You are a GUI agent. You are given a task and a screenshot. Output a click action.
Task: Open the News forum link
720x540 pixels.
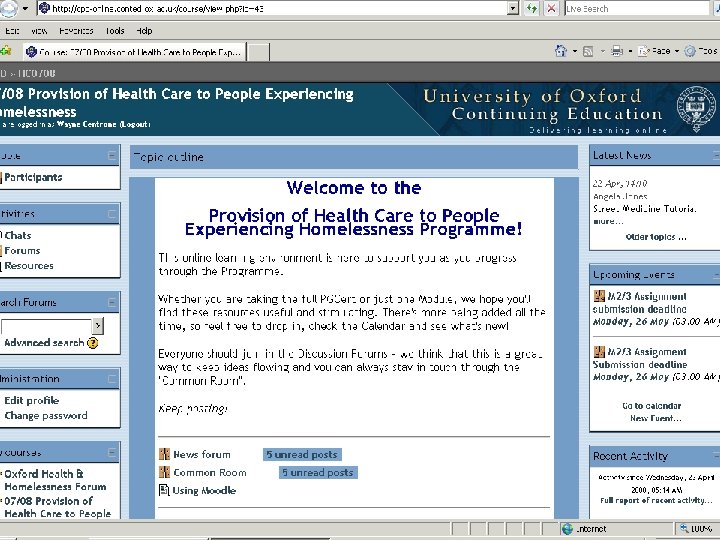pyautogui.click(x=202, y=455)
